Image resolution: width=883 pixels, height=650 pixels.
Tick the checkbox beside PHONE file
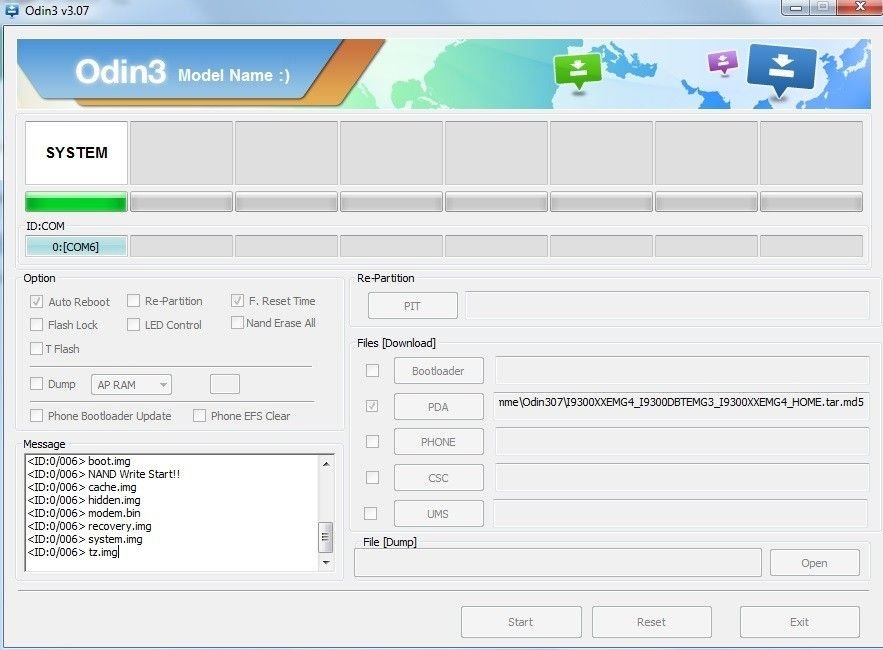(372, 442)
